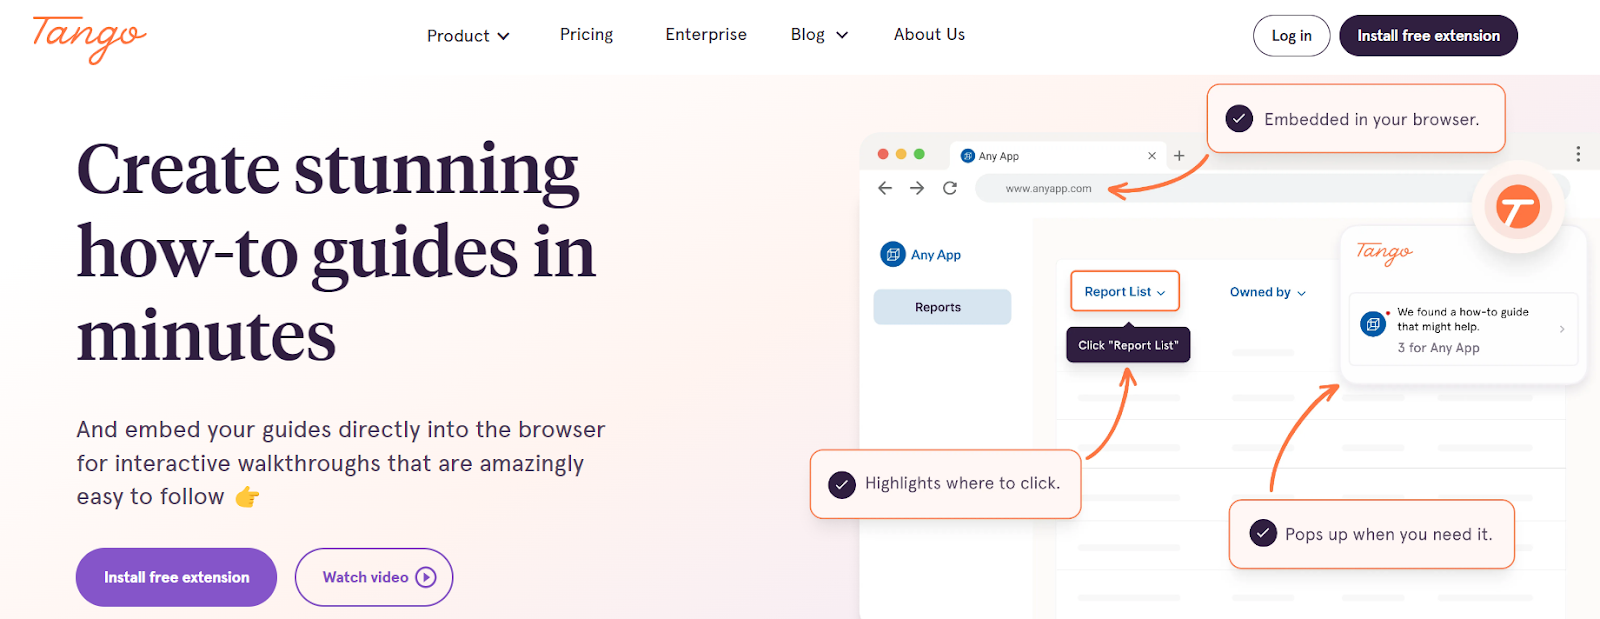This screenshot has height=619, width=1600.
Task: Click the green macOS window dot
Action: [x=919, y=154]
